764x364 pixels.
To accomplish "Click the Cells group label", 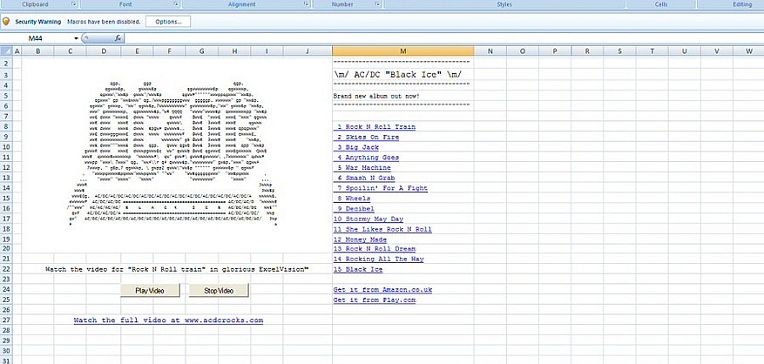I will (661, 4).
